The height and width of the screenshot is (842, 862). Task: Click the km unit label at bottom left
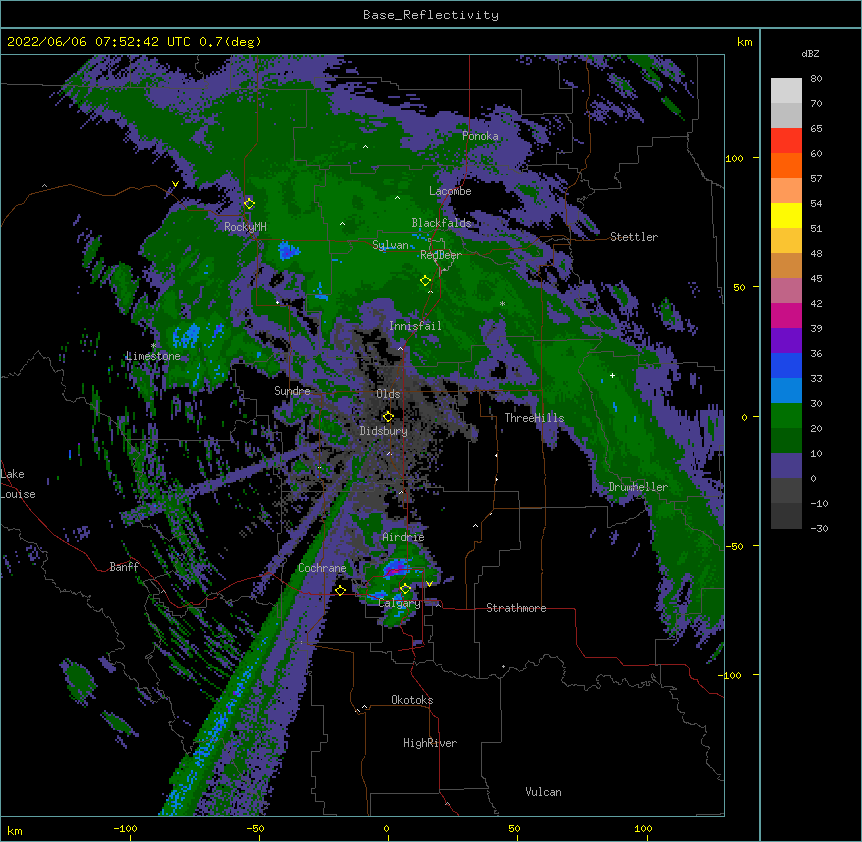15,830
